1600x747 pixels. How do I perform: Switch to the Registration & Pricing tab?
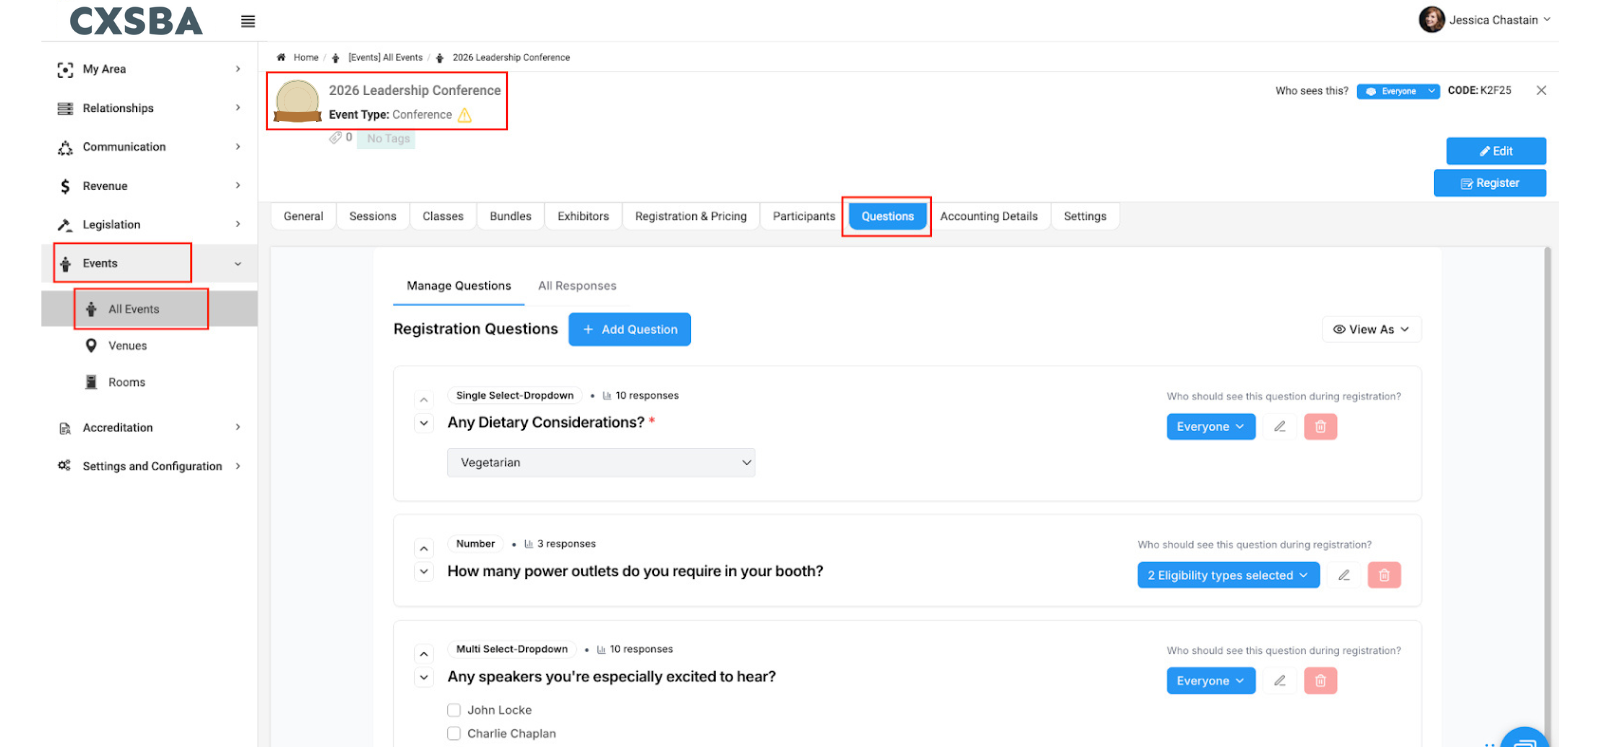(690, 216)
